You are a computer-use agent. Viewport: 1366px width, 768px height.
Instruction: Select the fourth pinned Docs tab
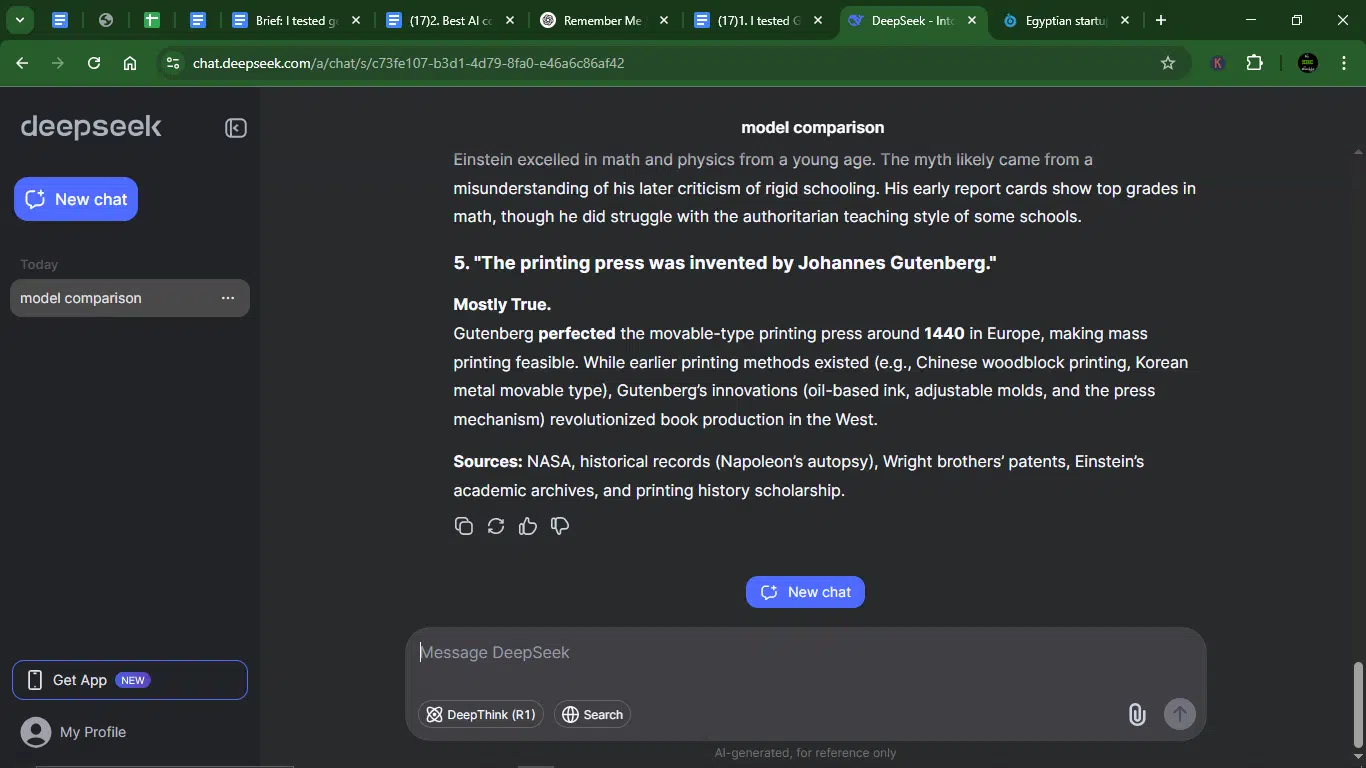point(198,20)
